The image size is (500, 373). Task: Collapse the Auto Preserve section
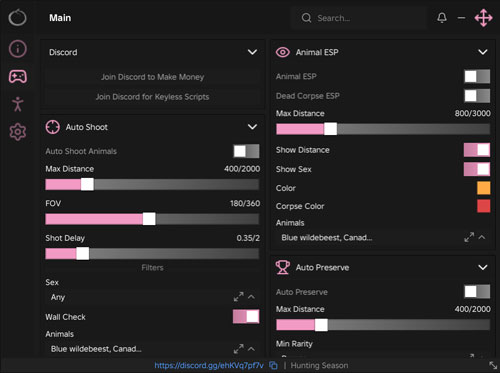[483, 267]
